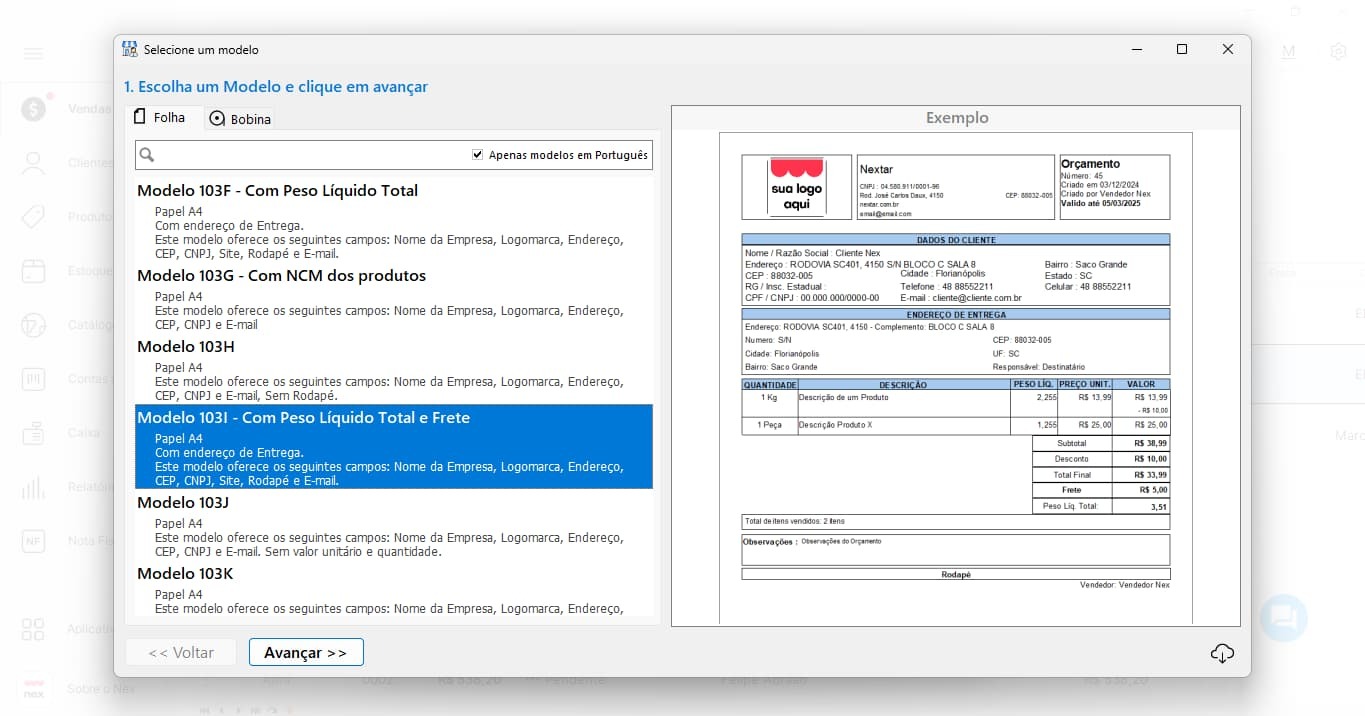This screenshot has width=1365, height=716.
Task: Select Modelo 103K in the list
Action: click(x=394, y=590)
